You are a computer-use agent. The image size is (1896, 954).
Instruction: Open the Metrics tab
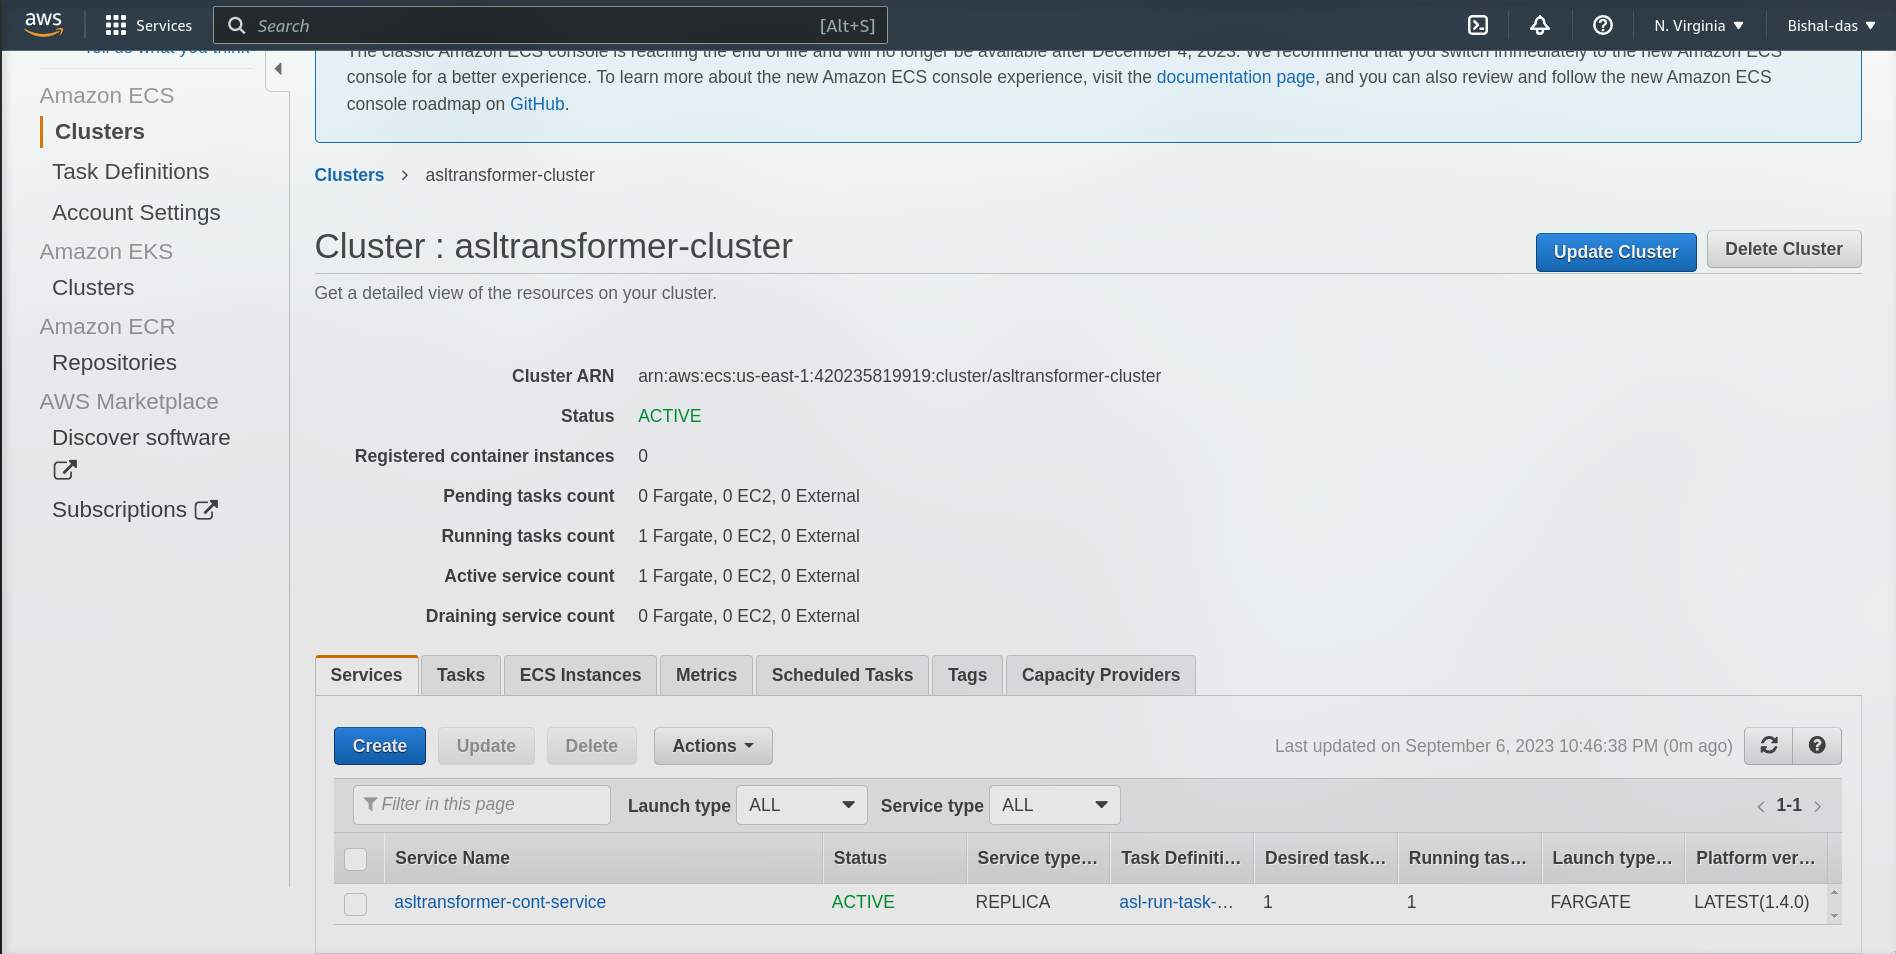pyautogui.click(x=705, y=675)
